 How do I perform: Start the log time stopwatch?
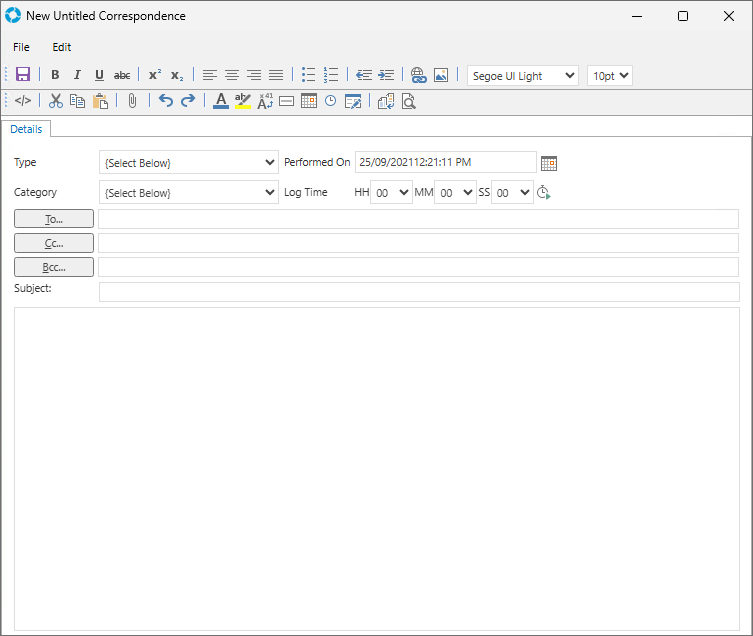544,193
